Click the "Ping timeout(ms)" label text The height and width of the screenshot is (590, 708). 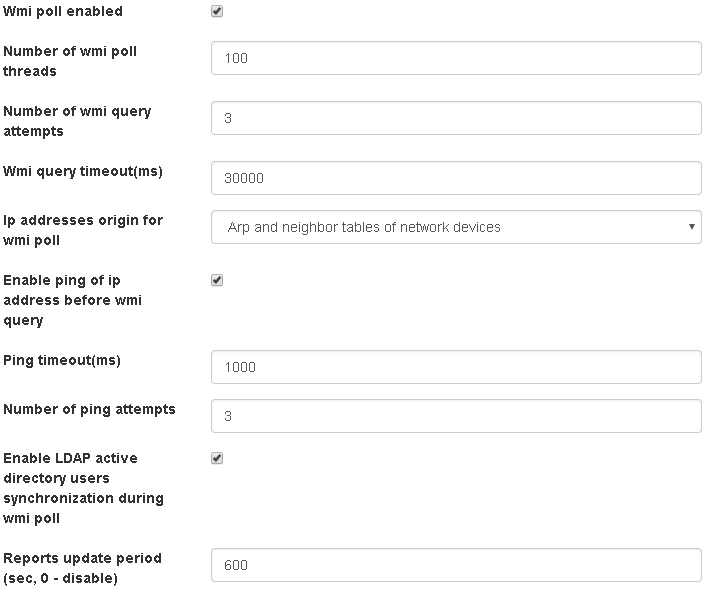[62, 360]
